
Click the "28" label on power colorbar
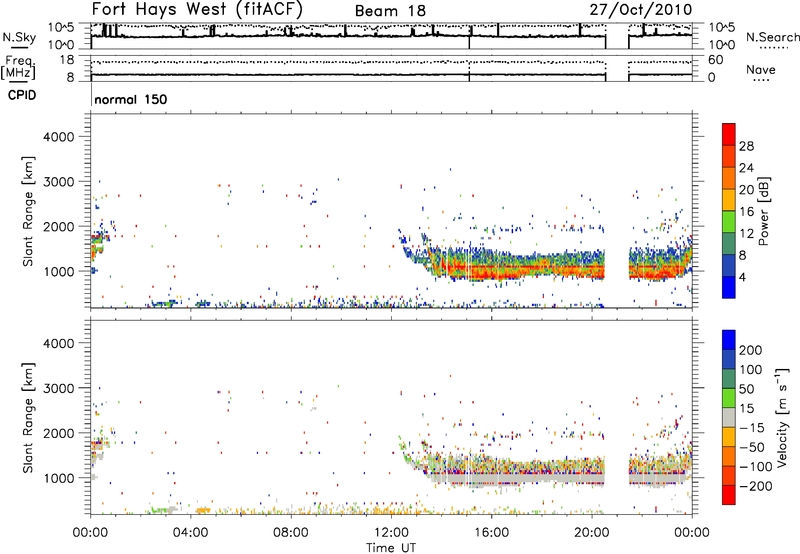pyautogui.click(x=746, y=146)
